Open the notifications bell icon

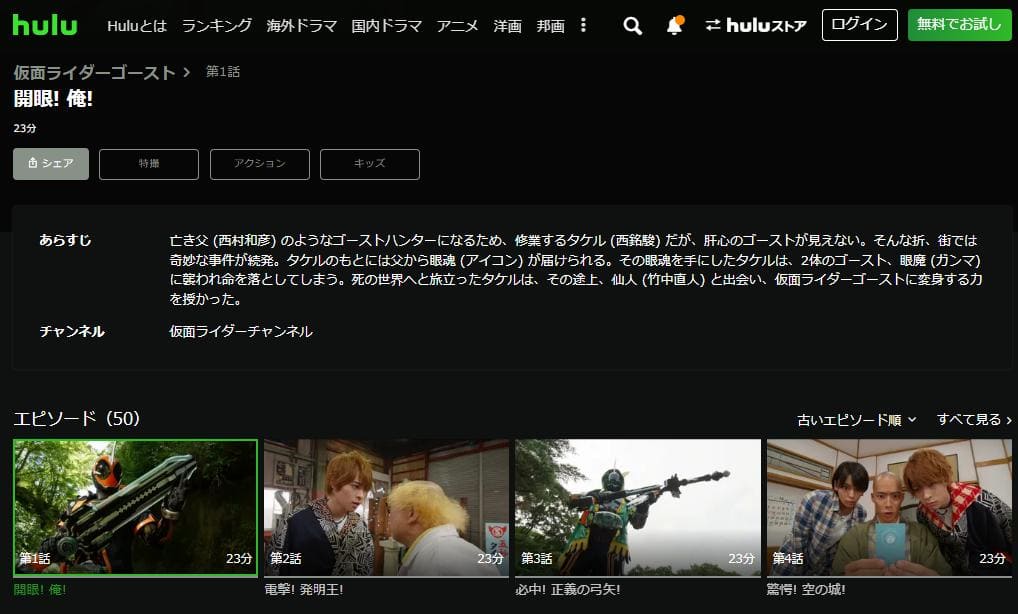(675, 25)
